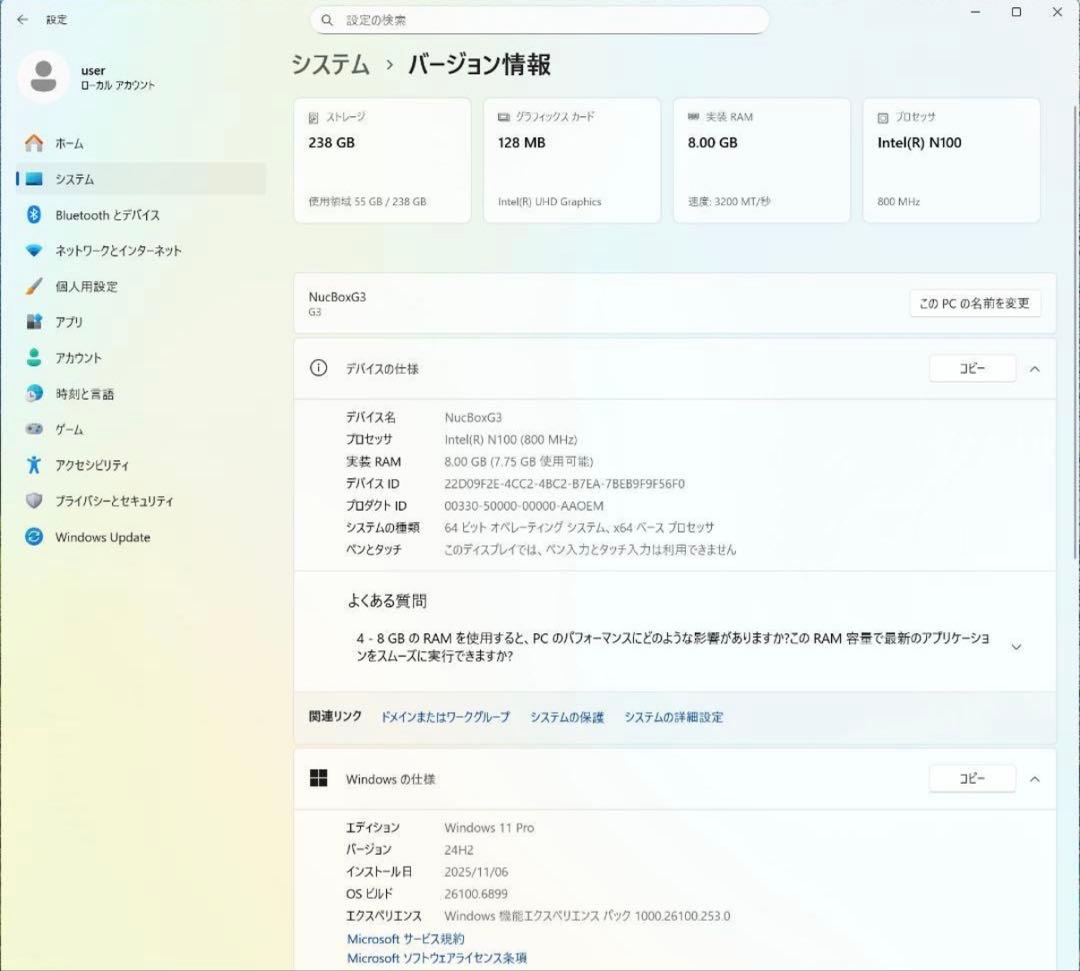Click the 実装 RAM memory icon
Viewport: 1080px width, 971px height.
pos(693,117)
